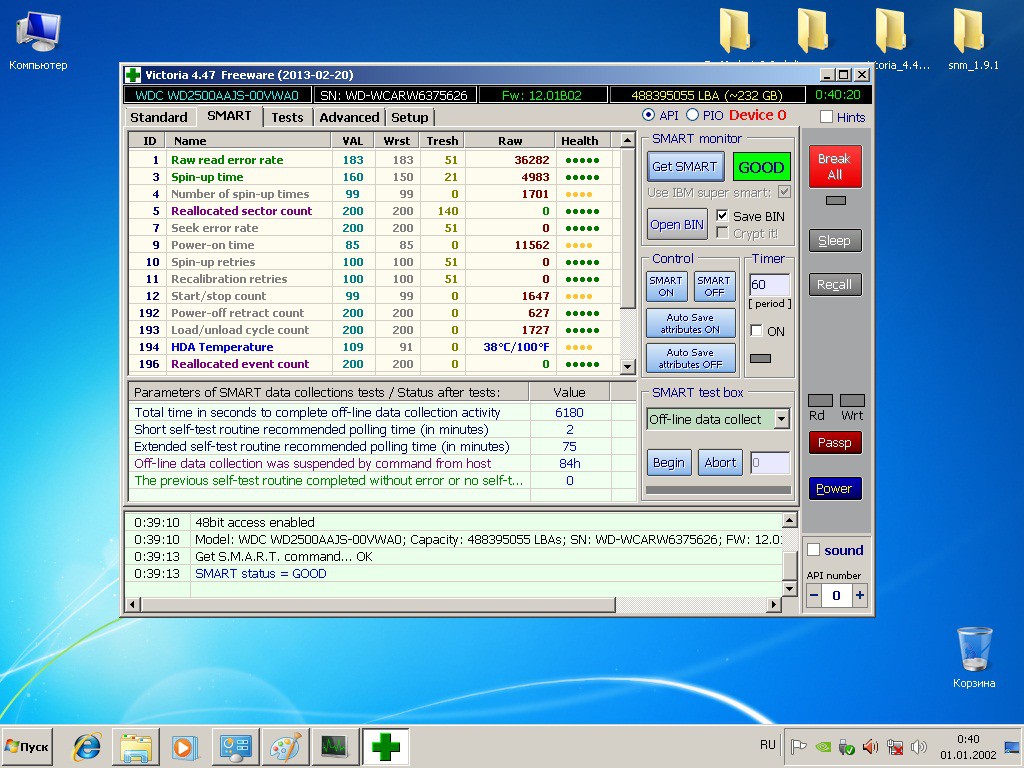1024x768 pixels.
Task: Open the Setup tab
Action: click(x=409, y=118)
